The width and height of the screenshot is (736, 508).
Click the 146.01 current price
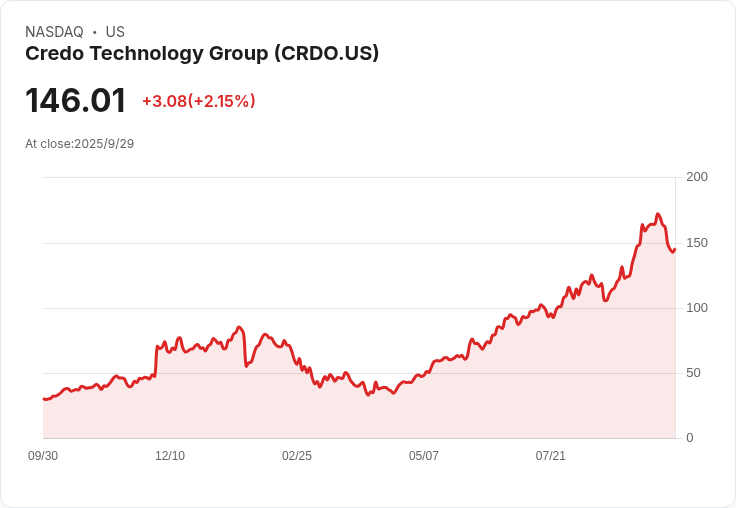[x=76, y=100]
